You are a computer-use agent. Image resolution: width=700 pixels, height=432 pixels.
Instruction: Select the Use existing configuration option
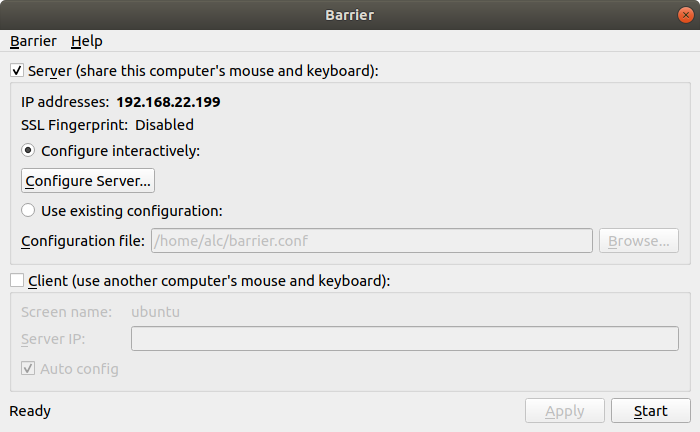pos(28,211)
